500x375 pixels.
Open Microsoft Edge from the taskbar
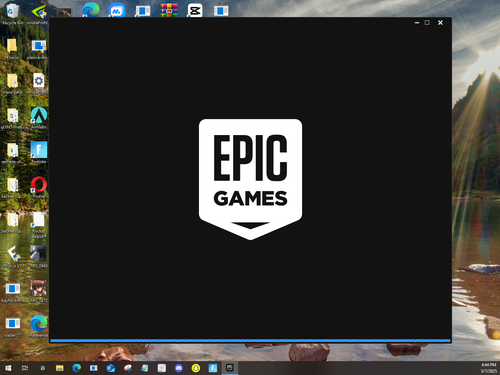77,368
